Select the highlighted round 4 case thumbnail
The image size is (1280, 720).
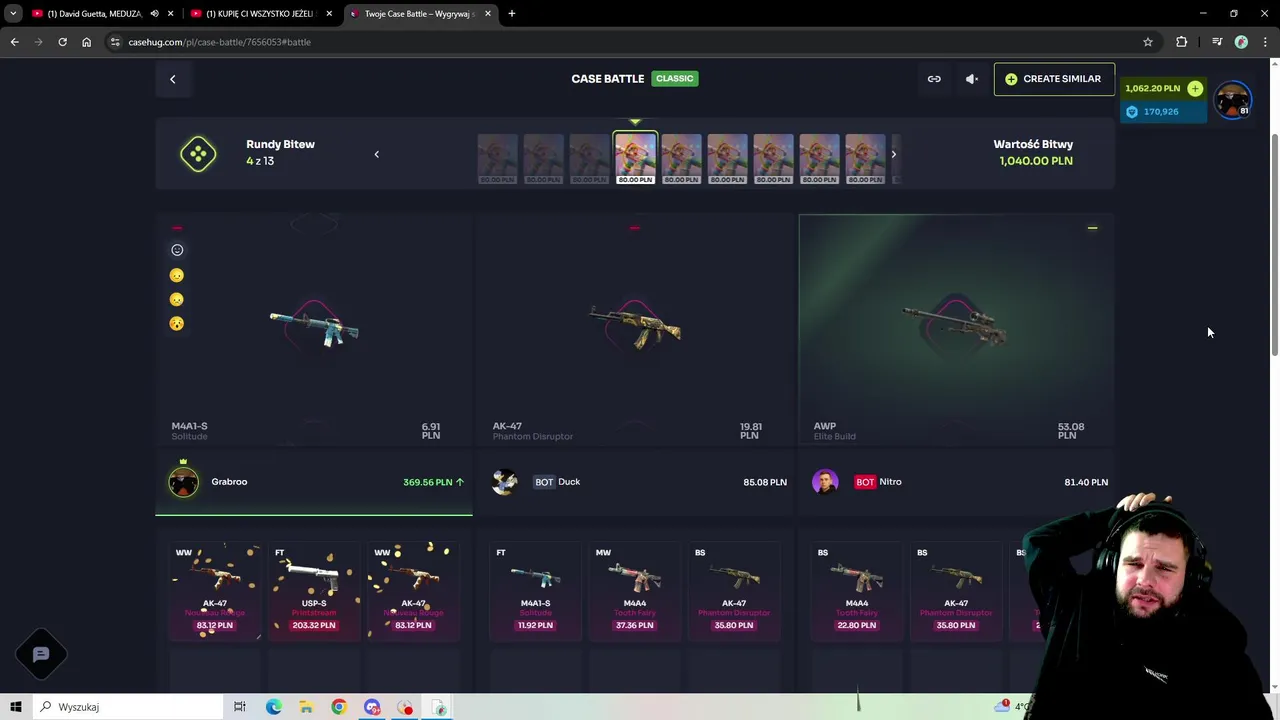(636, 158)
